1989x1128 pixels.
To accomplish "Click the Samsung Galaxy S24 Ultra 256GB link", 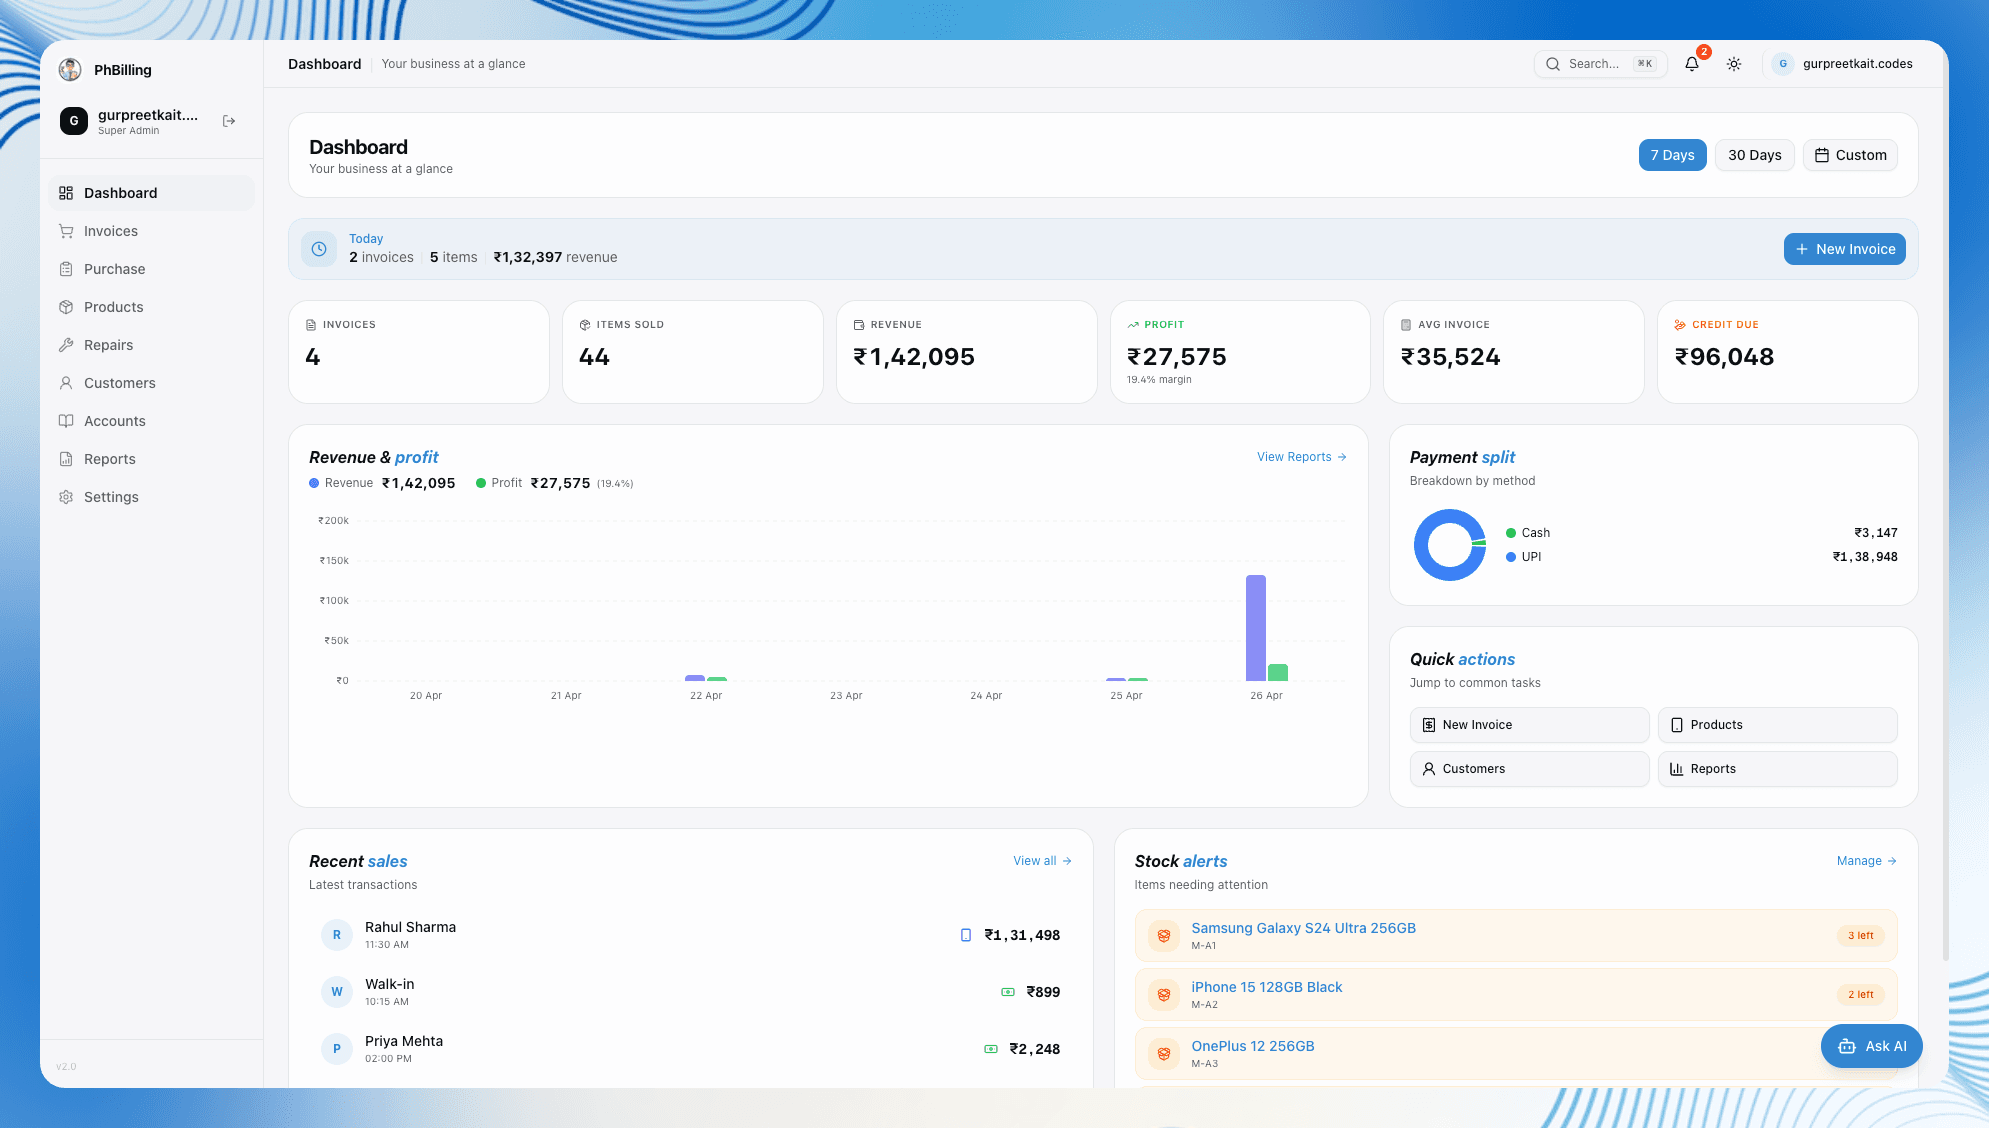I will 1303,928.
